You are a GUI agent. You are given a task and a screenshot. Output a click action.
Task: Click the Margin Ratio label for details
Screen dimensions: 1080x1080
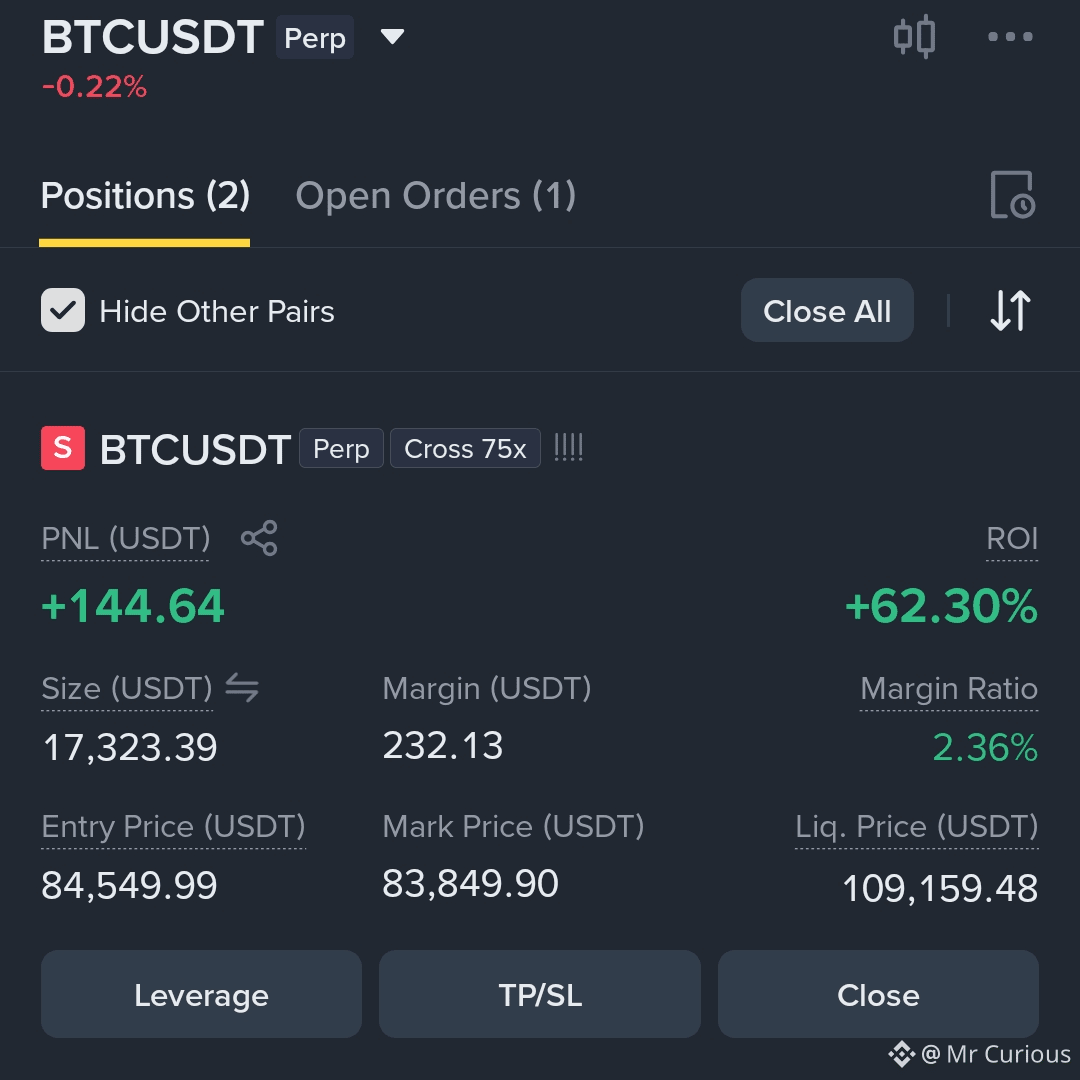tap(948, 688)
